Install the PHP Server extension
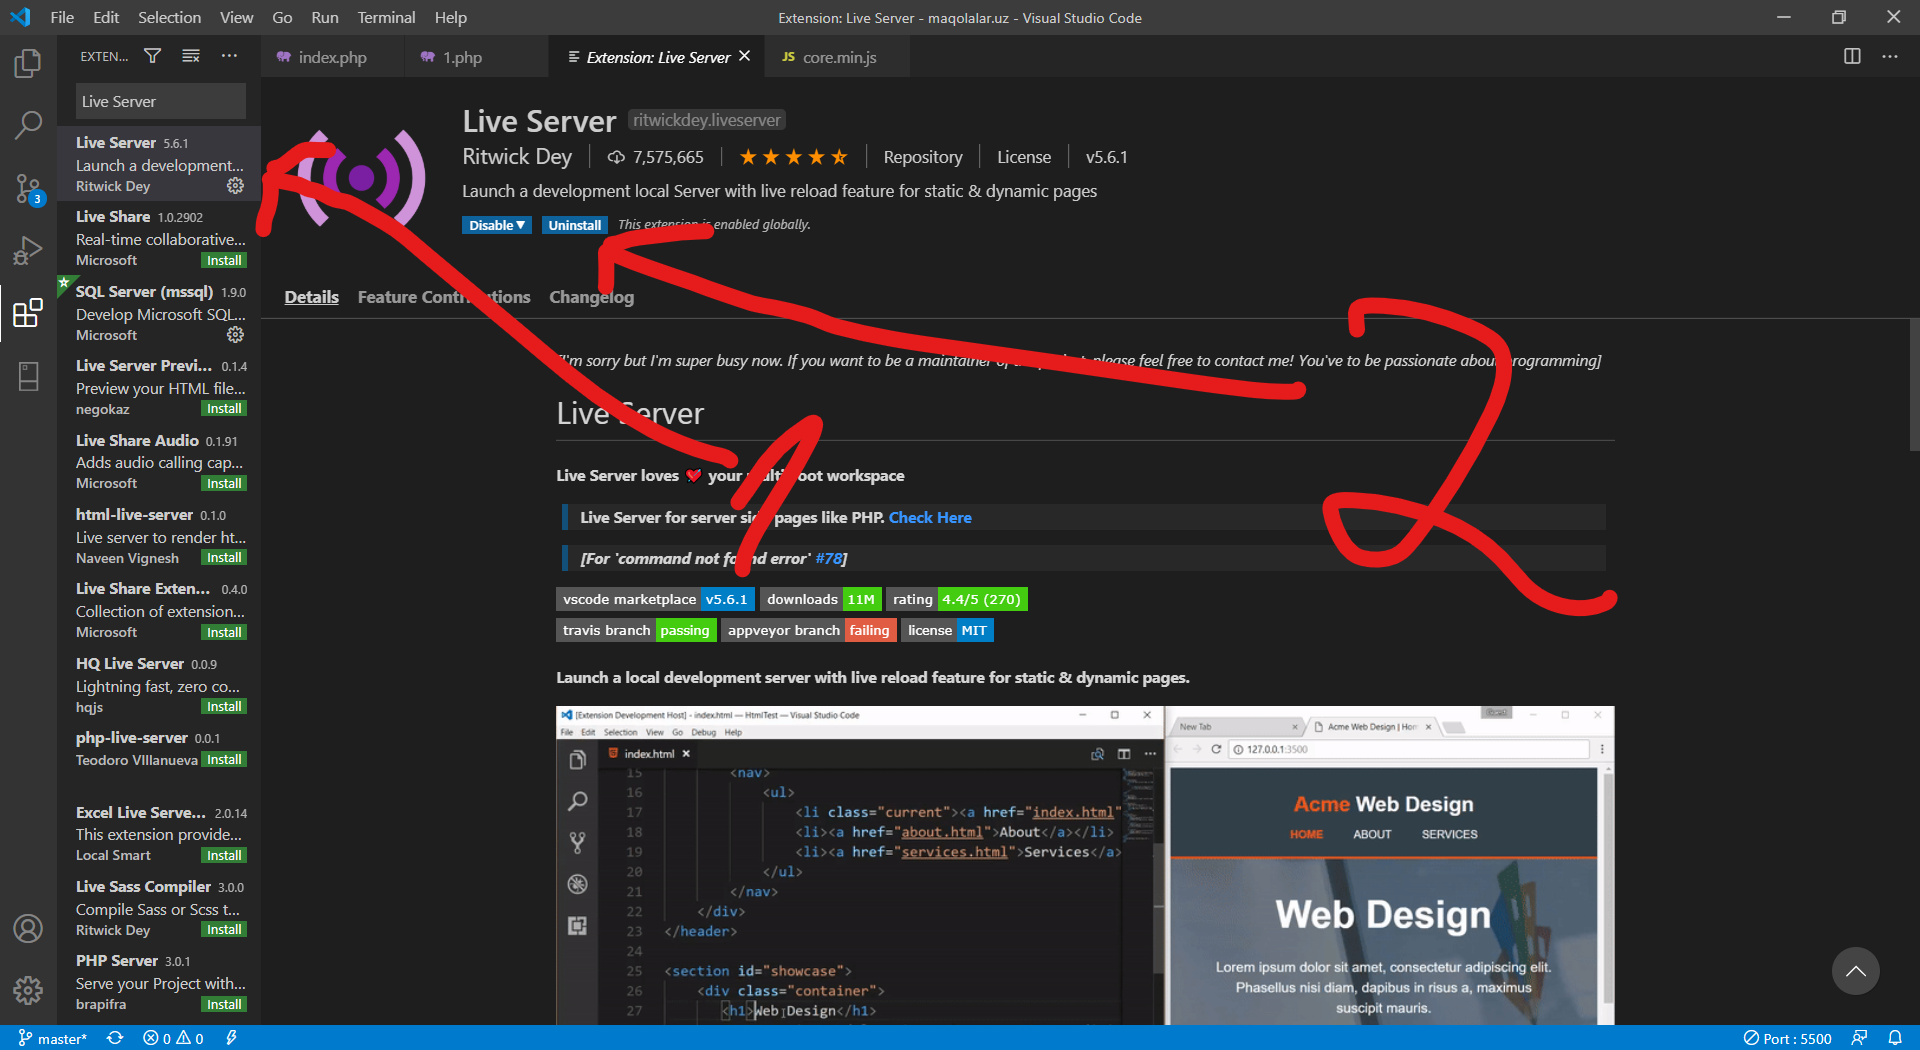This screenshot has width=1920, height=1050. pyautogui.click(x=224, y=1004)
